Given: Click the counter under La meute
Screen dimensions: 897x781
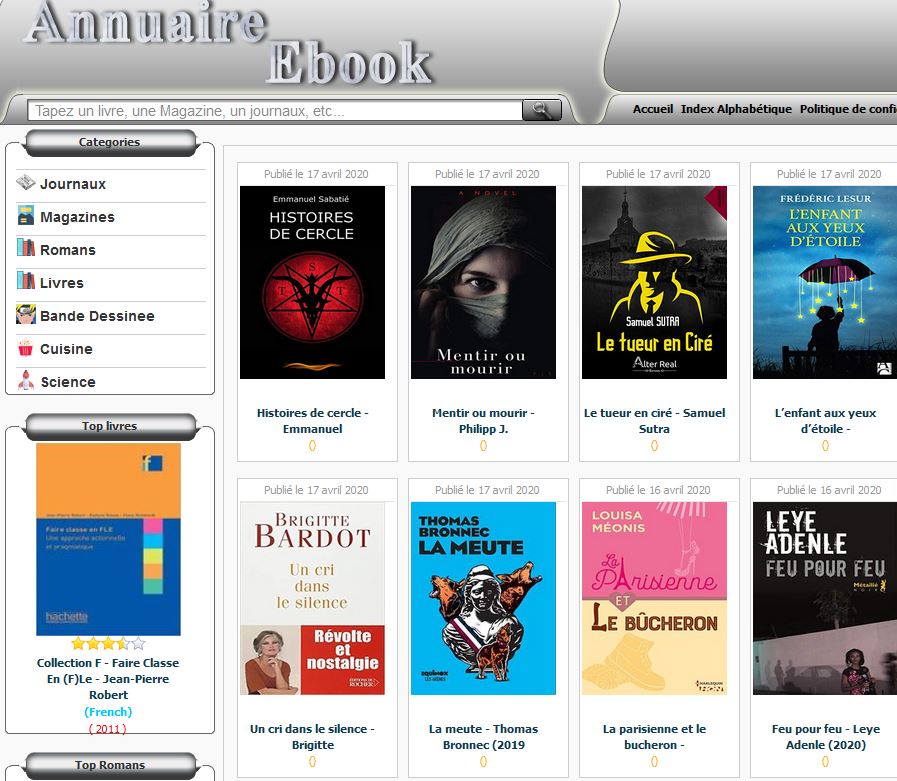Looking at the screenshot, I should point(483,762).
